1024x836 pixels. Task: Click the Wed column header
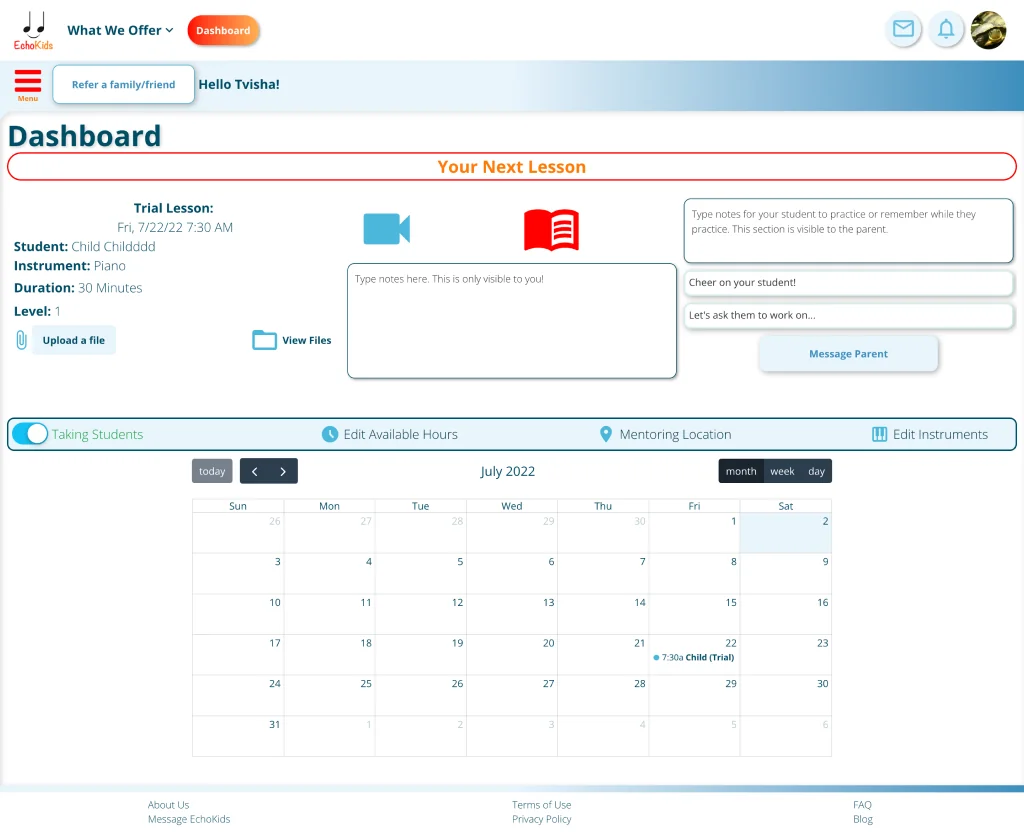pos(511,506)
